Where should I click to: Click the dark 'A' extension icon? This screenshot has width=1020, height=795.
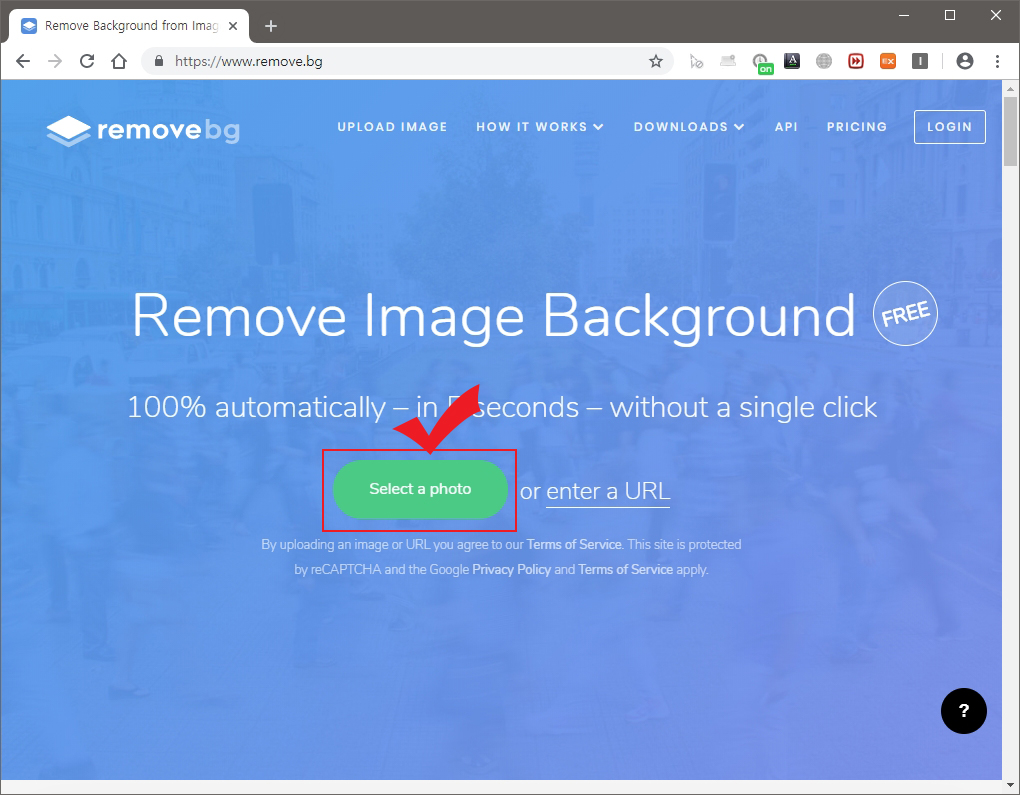[x=792, y=61]
